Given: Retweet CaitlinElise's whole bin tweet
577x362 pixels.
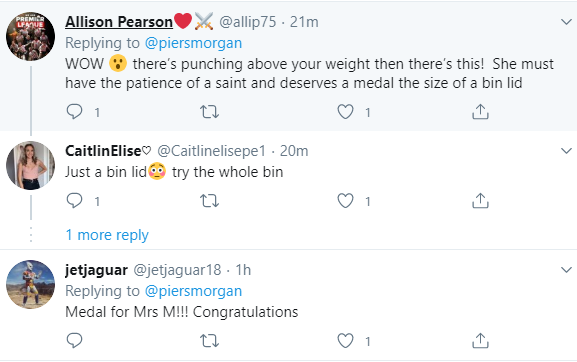Looking at the screenshot, I should (209, 201).
